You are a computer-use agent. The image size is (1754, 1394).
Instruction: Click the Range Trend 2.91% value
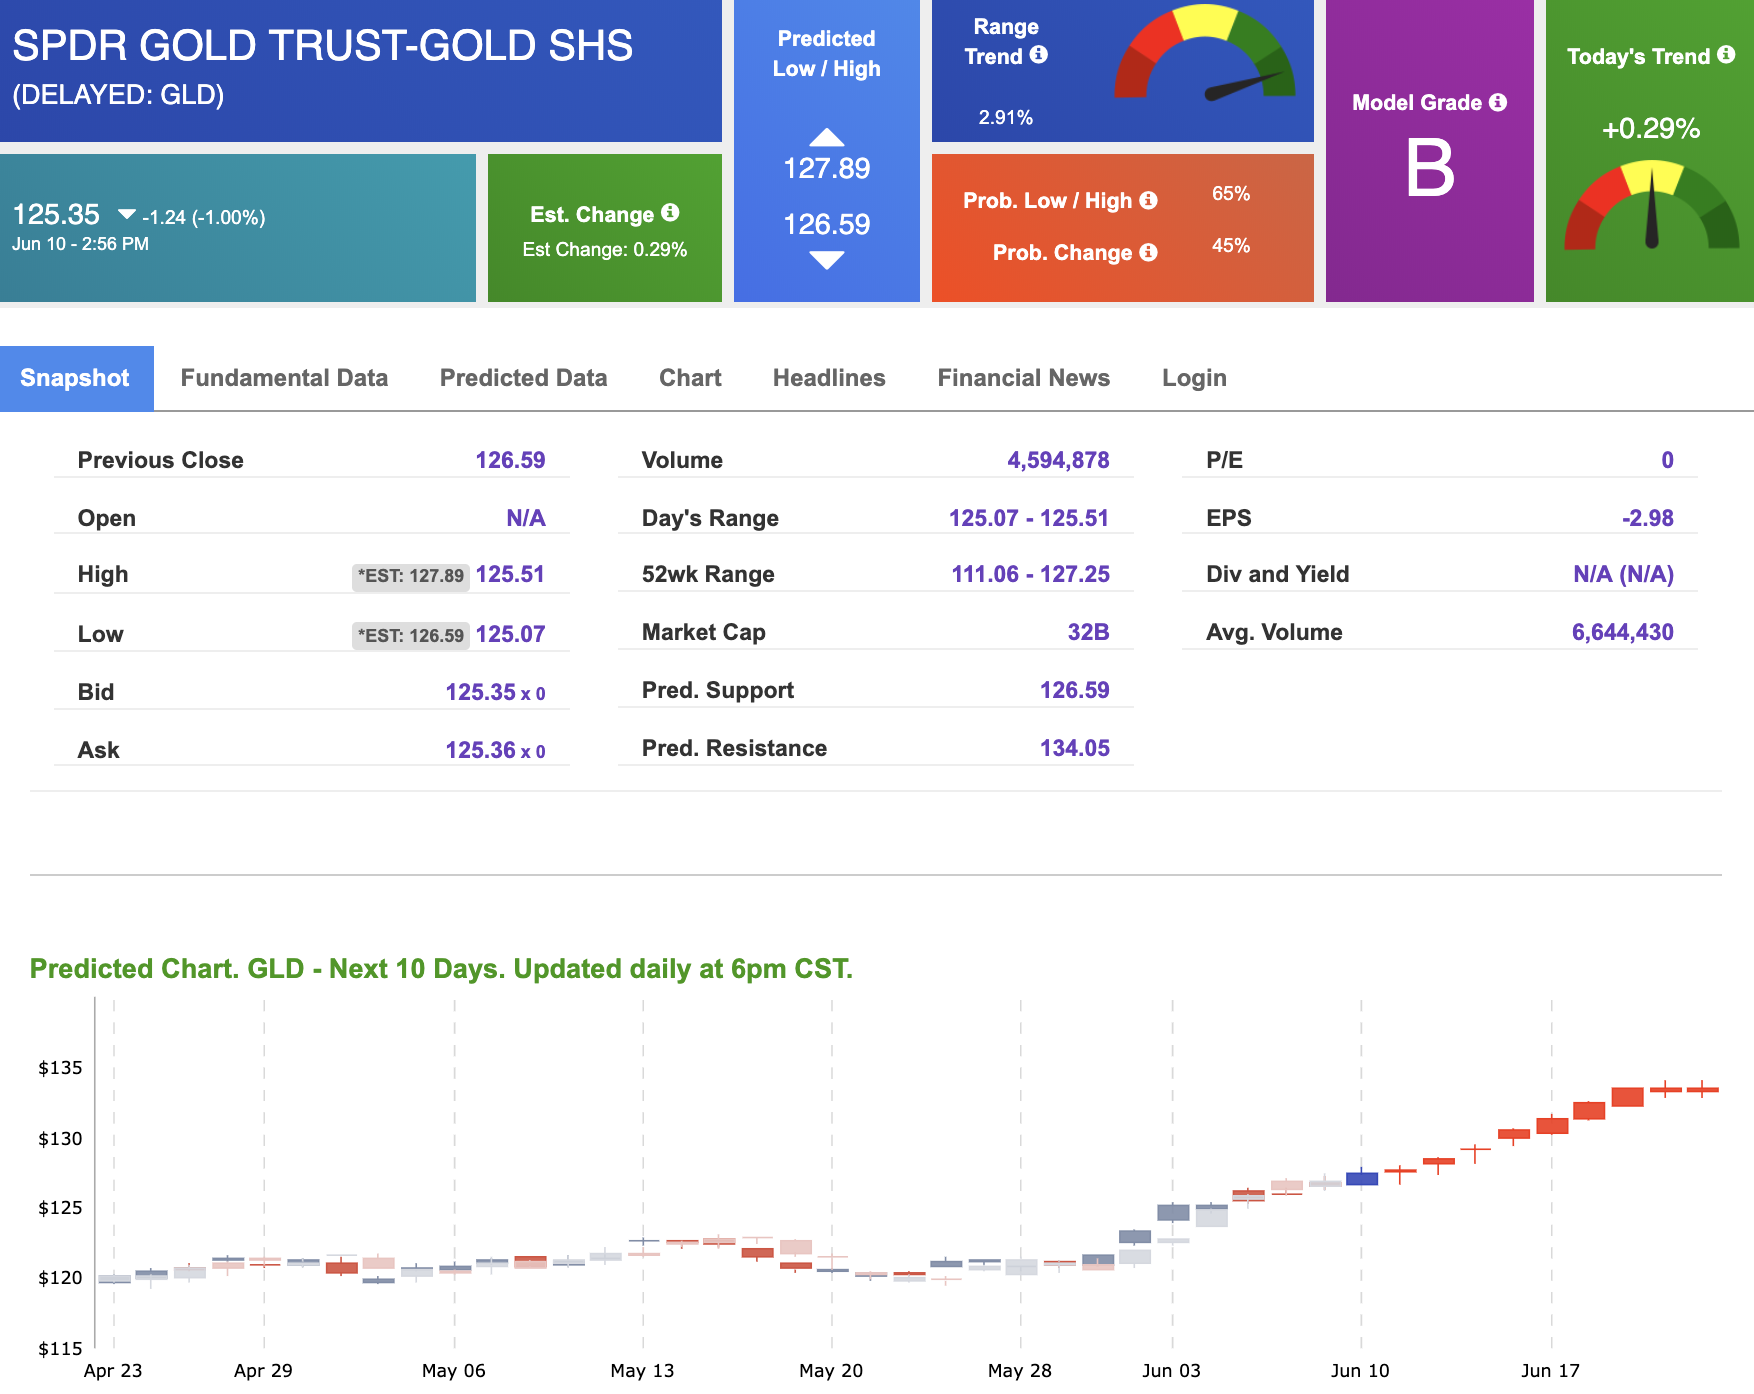click(x=1005, y=117)
